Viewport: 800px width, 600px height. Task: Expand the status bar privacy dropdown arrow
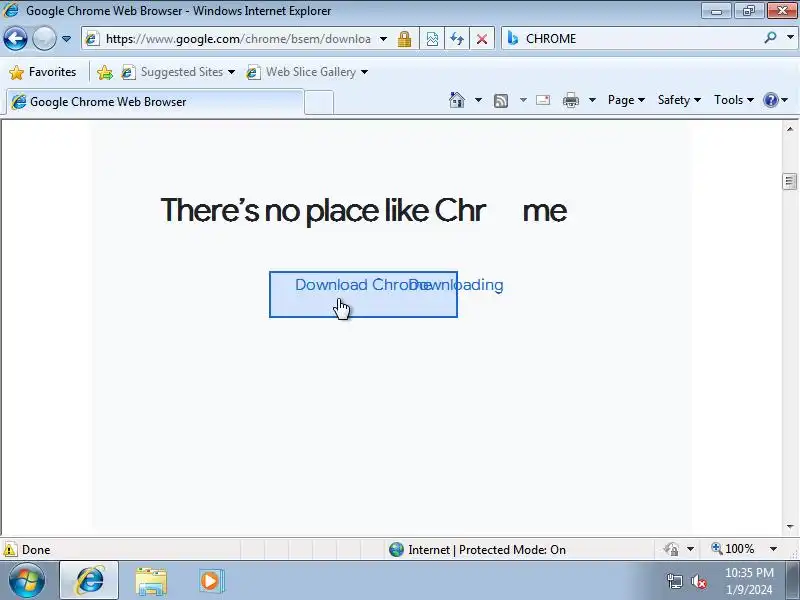click(690, 549)
